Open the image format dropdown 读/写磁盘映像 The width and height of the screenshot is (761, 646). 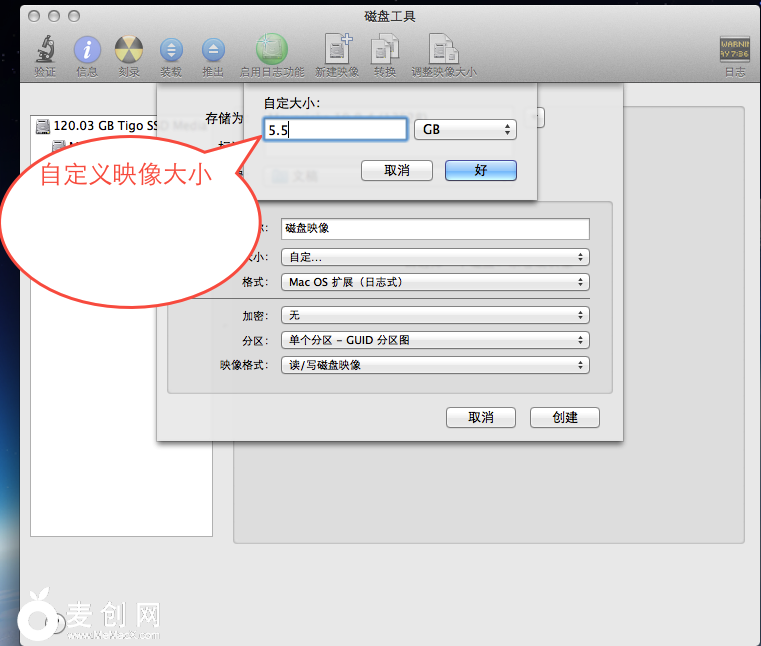435,365
